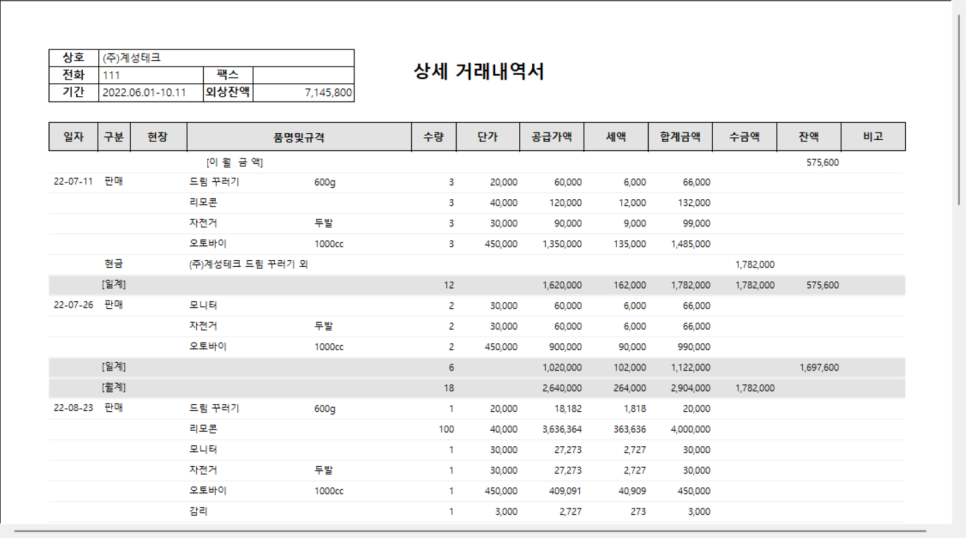Click the 감리 item name
966x538 pixels.
(x=198, y=511)
